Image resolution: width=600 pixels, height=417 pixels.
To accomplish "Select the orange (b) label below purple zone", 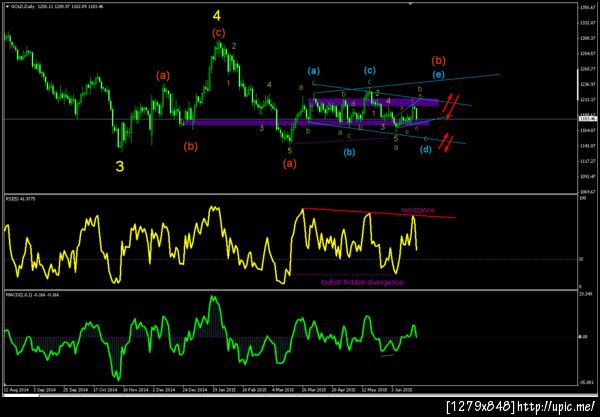I will tap(191, 146).
